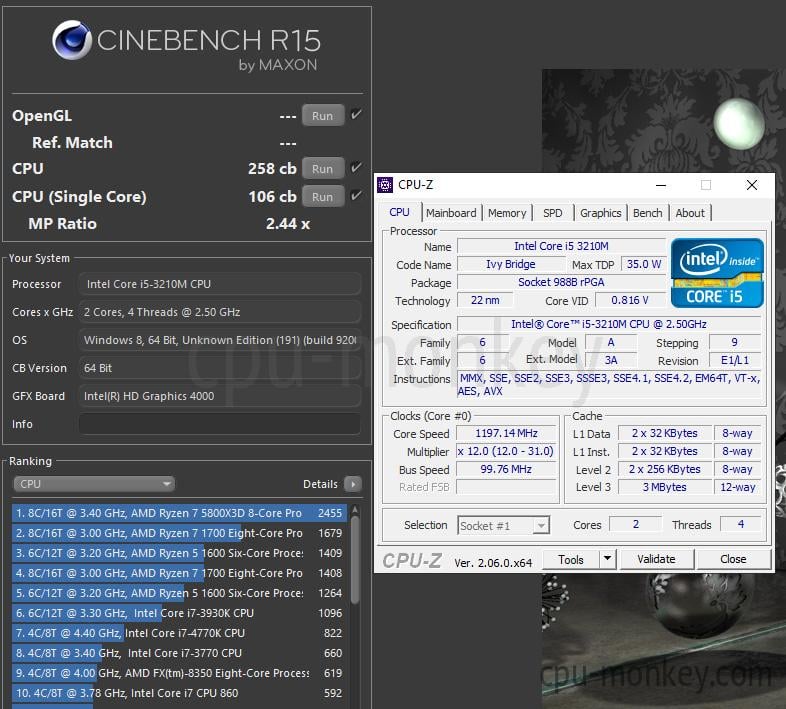
Task: Open the About tab
Action: (690, 213)
